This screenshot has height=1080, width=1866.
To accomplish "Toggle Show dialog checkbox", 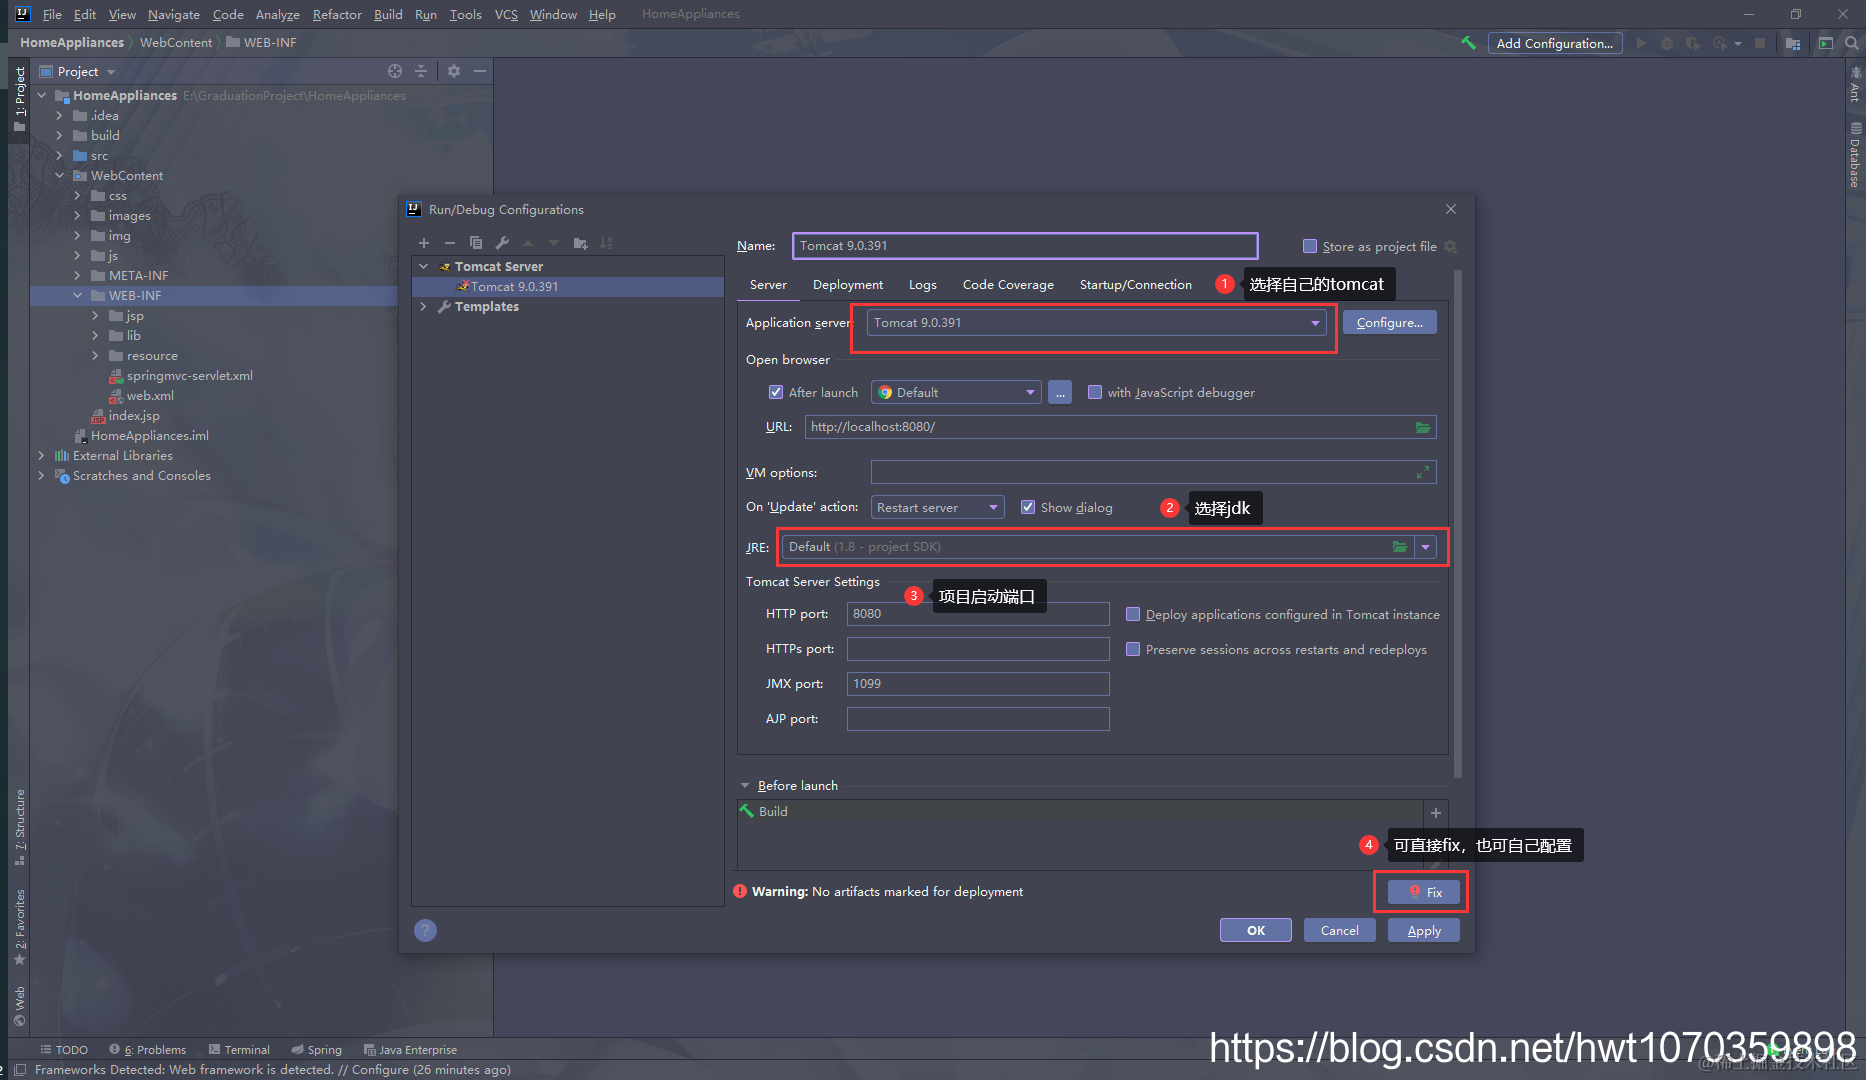I will (1028, 508).
